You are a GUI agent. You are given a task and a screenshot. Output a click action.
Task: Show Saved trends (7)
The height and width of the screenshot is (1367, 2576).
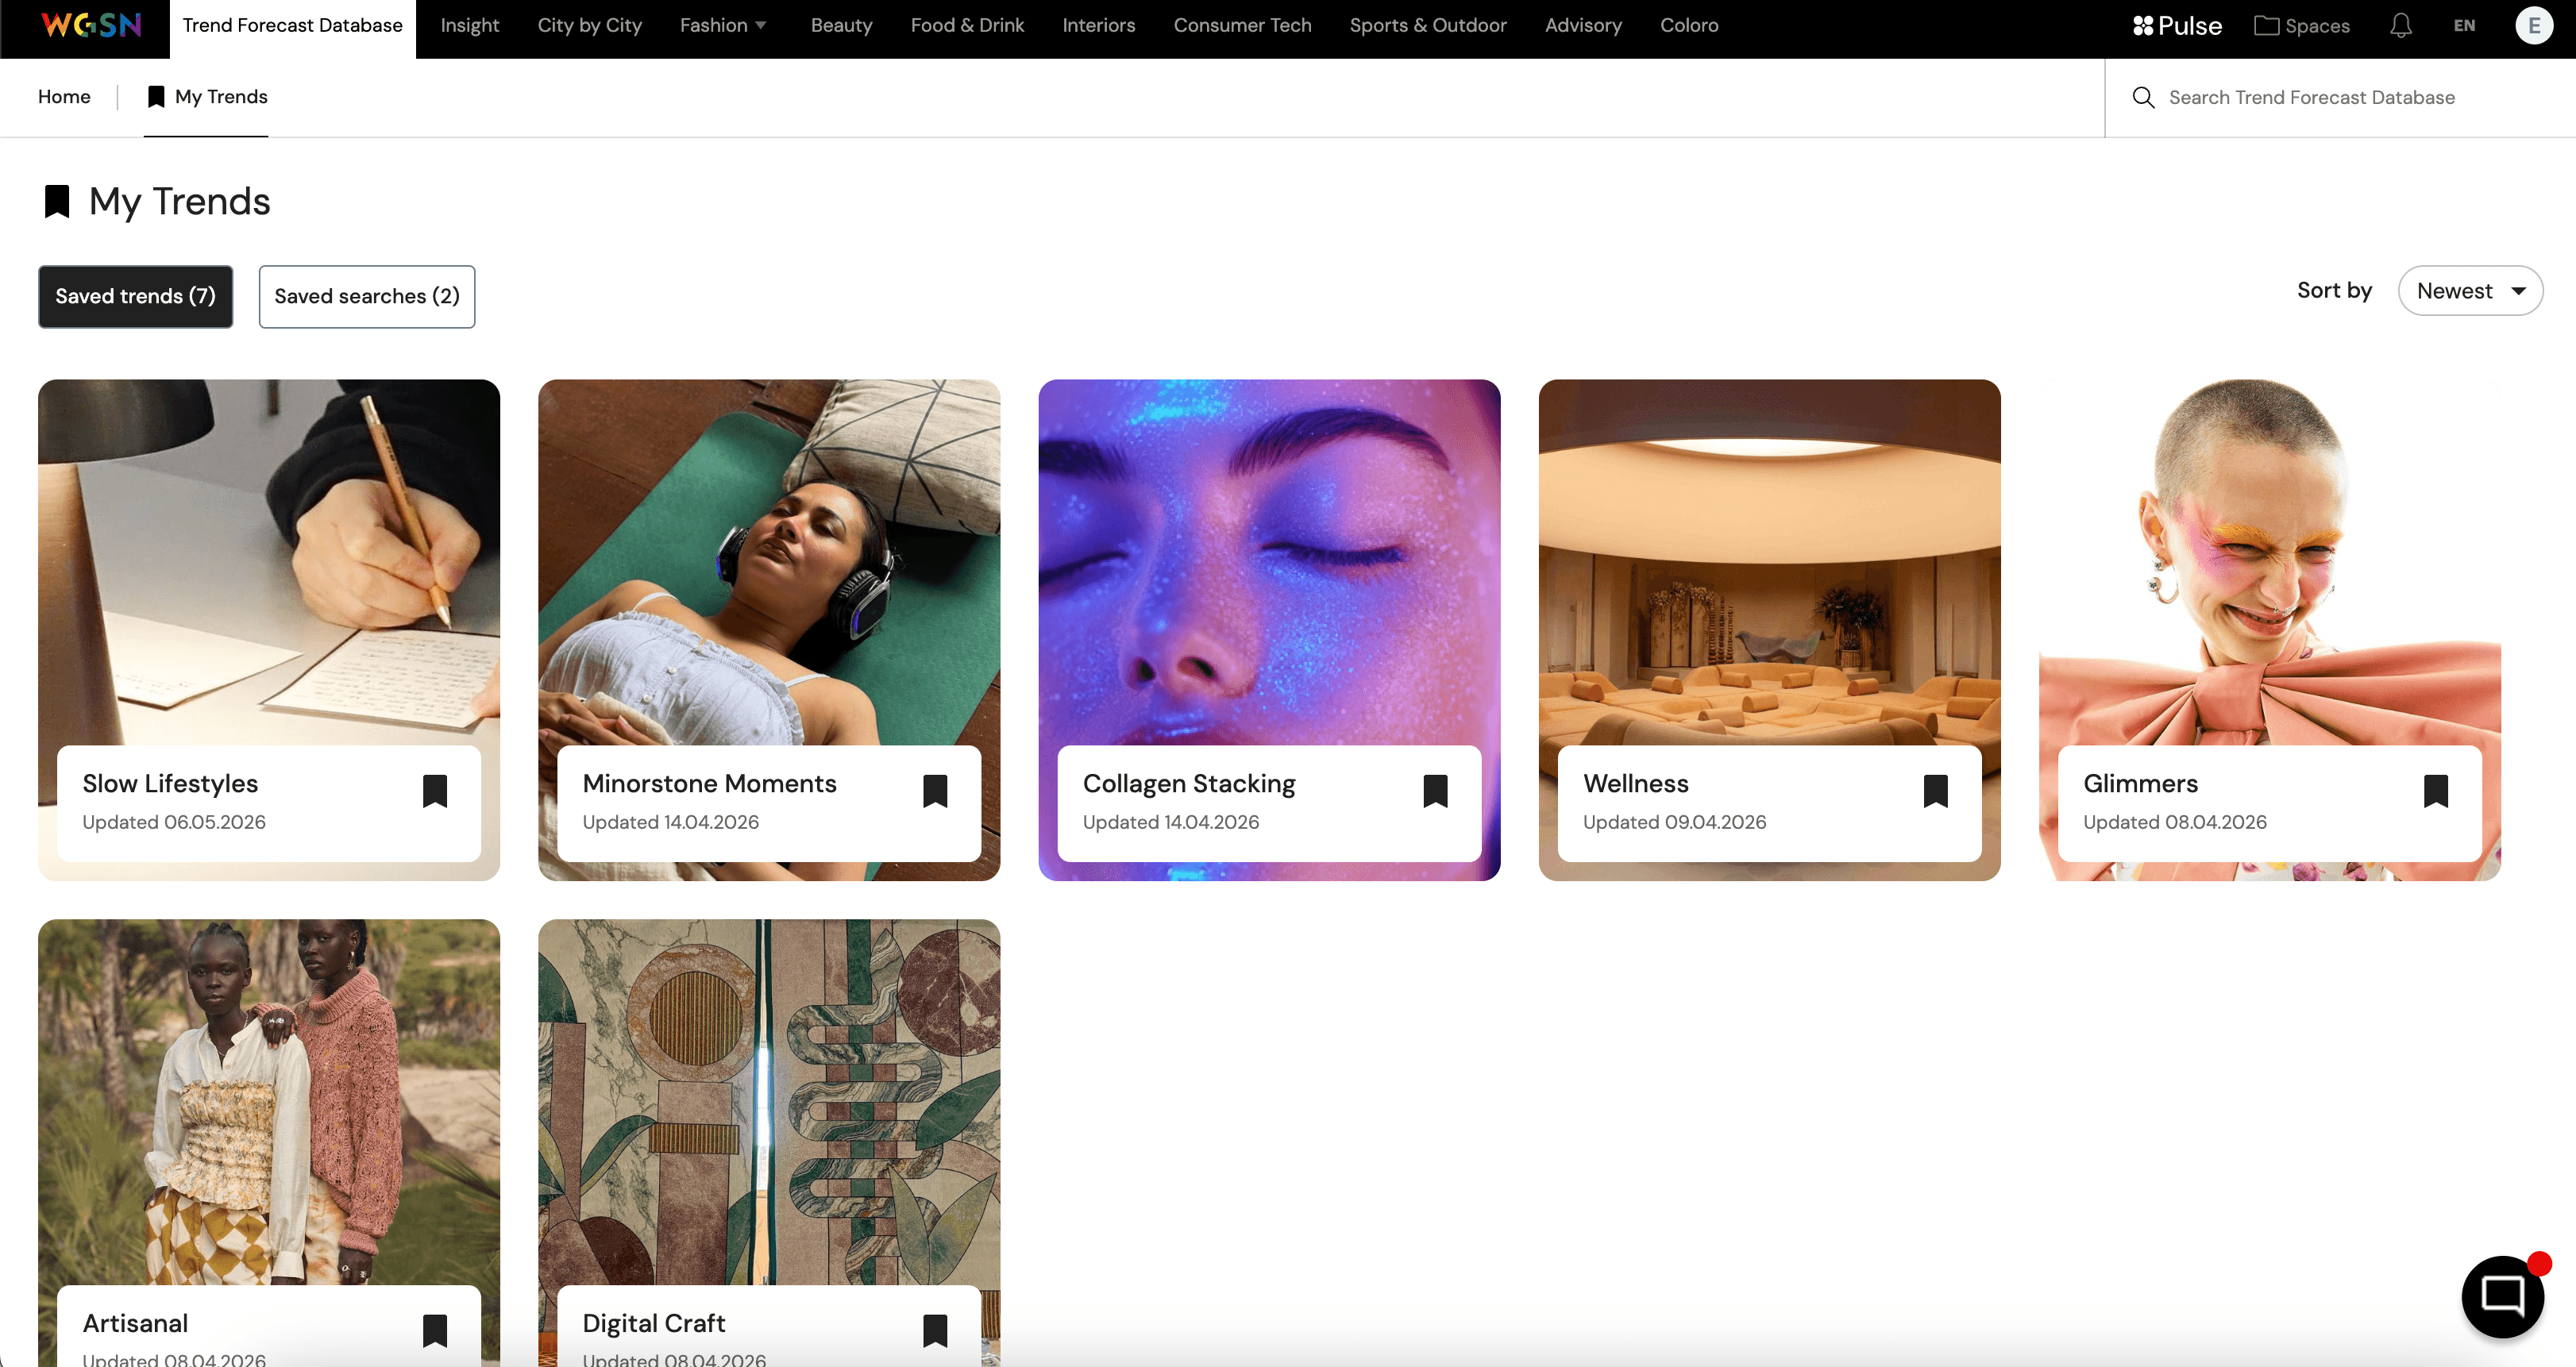135,296
